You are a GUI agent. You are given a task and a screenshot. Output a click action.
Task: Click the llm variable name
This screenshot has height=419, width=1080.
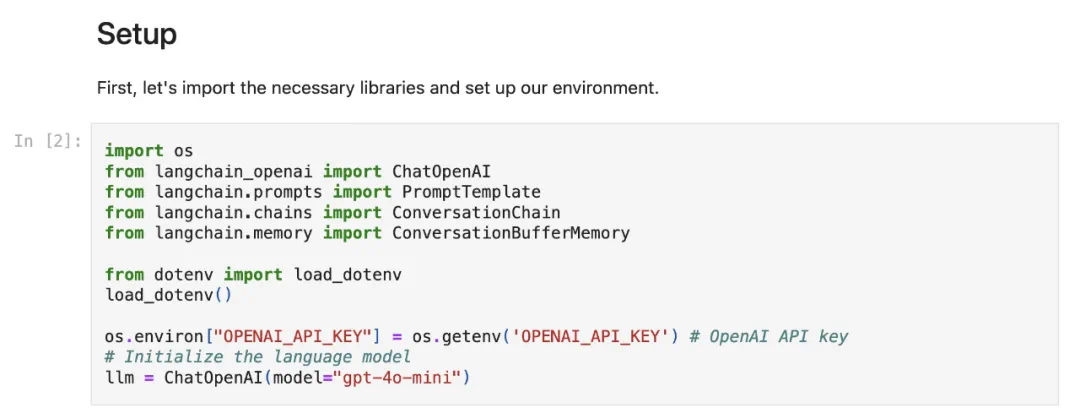[x=119, y=377]
